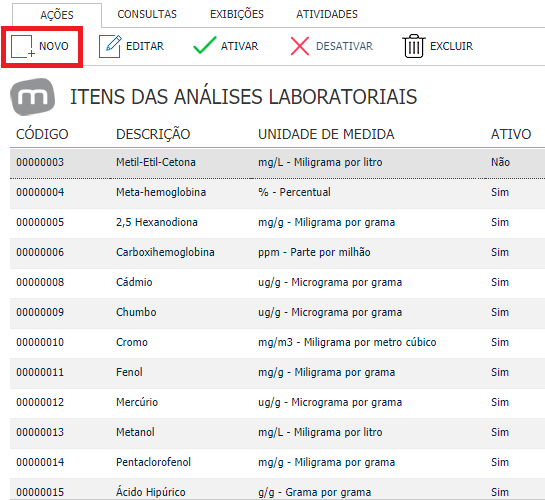The height and width of the screenshot is (500, 545).
Task: Click the gray M logo icon
Action: (x=33, y=97)
